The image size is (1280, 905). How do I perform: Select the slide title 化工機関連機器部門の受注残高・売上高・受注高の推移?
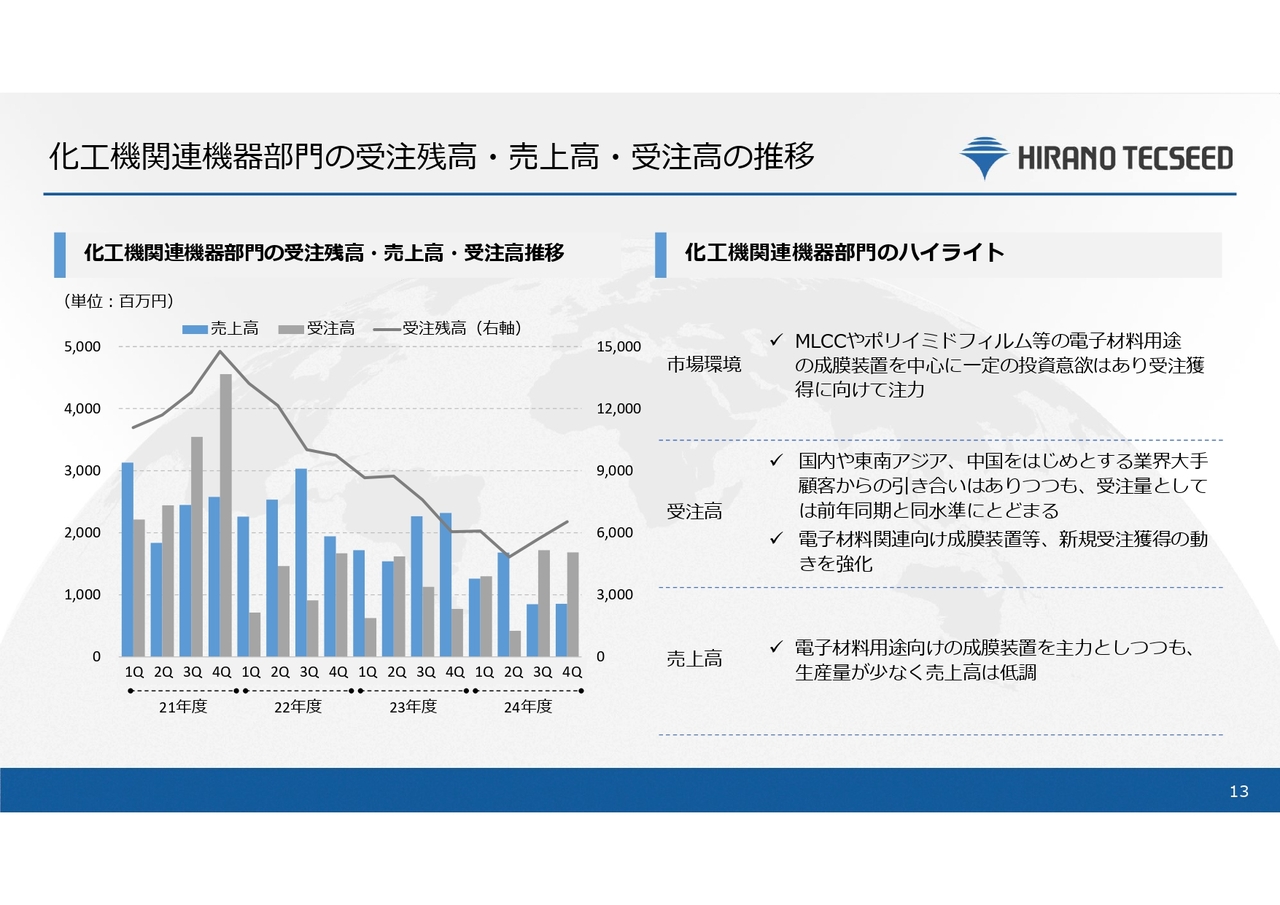pyautogui.click(x=432, y=157)
